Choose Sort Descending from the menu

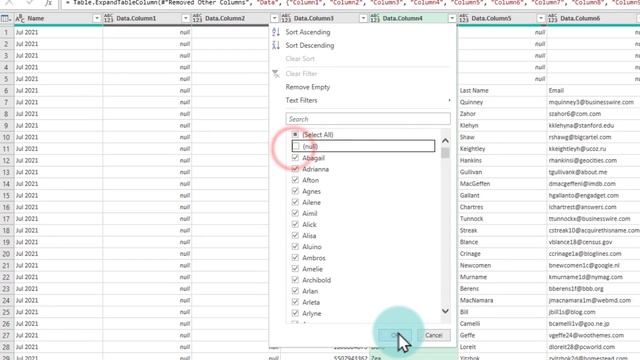[x=310, y=45]
